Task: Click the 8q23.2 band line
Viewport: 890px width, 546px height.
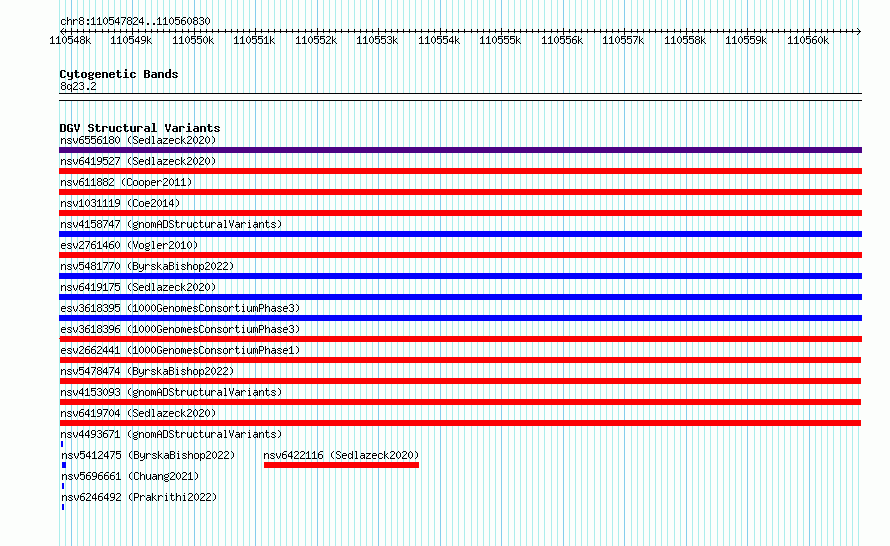Action: click(460, 97)
